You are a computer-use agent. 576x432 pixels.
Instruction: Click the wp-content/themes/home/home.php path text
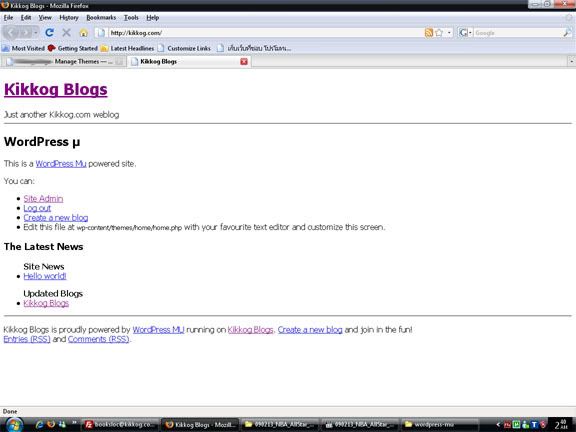(x=129, y=228)
